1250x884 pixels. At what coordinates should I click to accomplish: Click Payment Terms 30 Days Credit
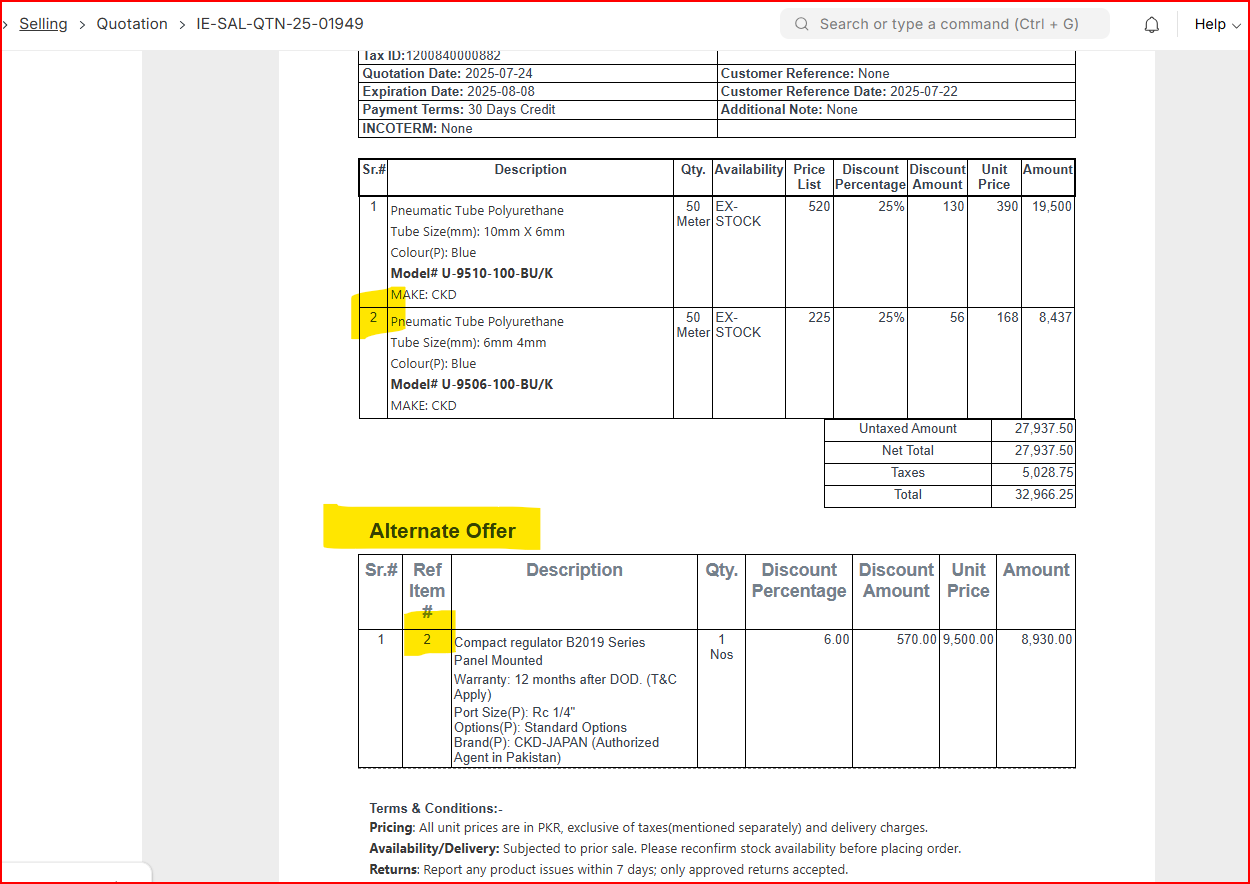coord(458,110)
